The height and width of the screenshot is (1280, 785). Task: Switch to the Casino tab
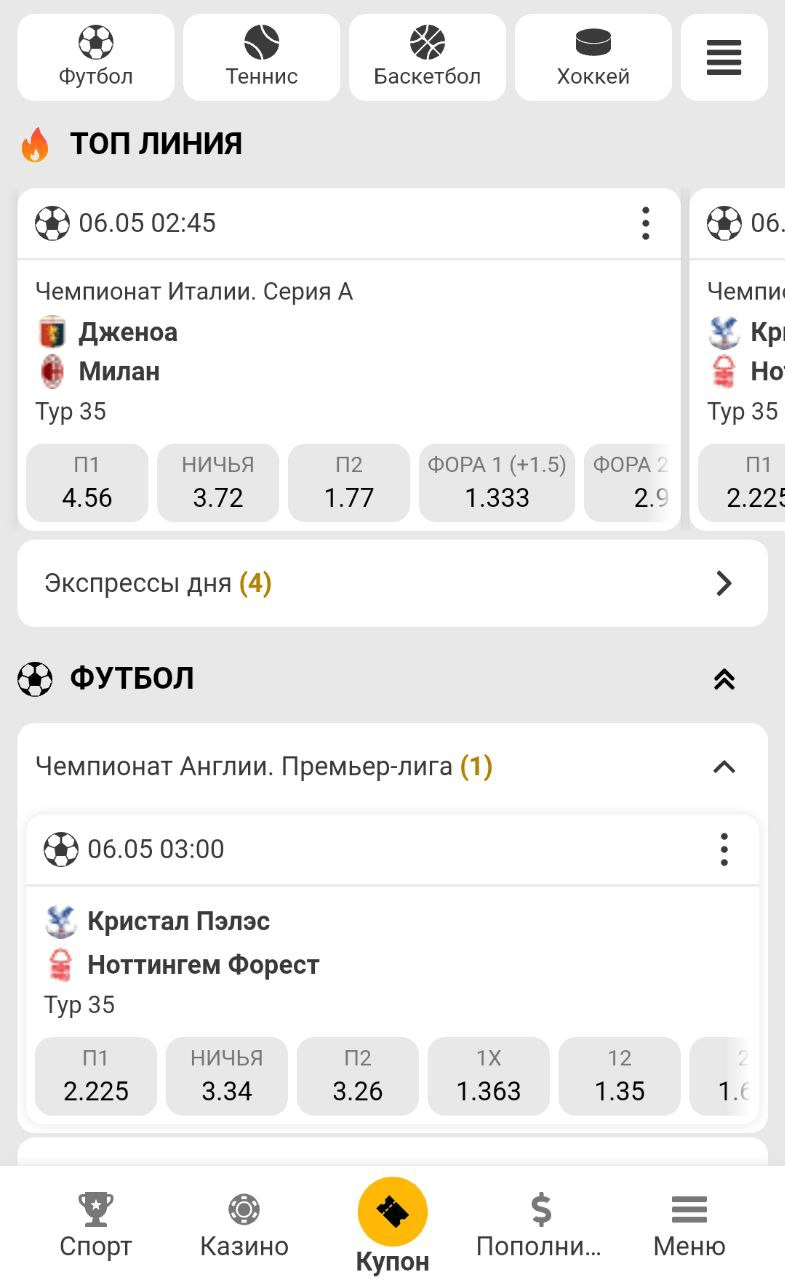[x=244, y=1225]
